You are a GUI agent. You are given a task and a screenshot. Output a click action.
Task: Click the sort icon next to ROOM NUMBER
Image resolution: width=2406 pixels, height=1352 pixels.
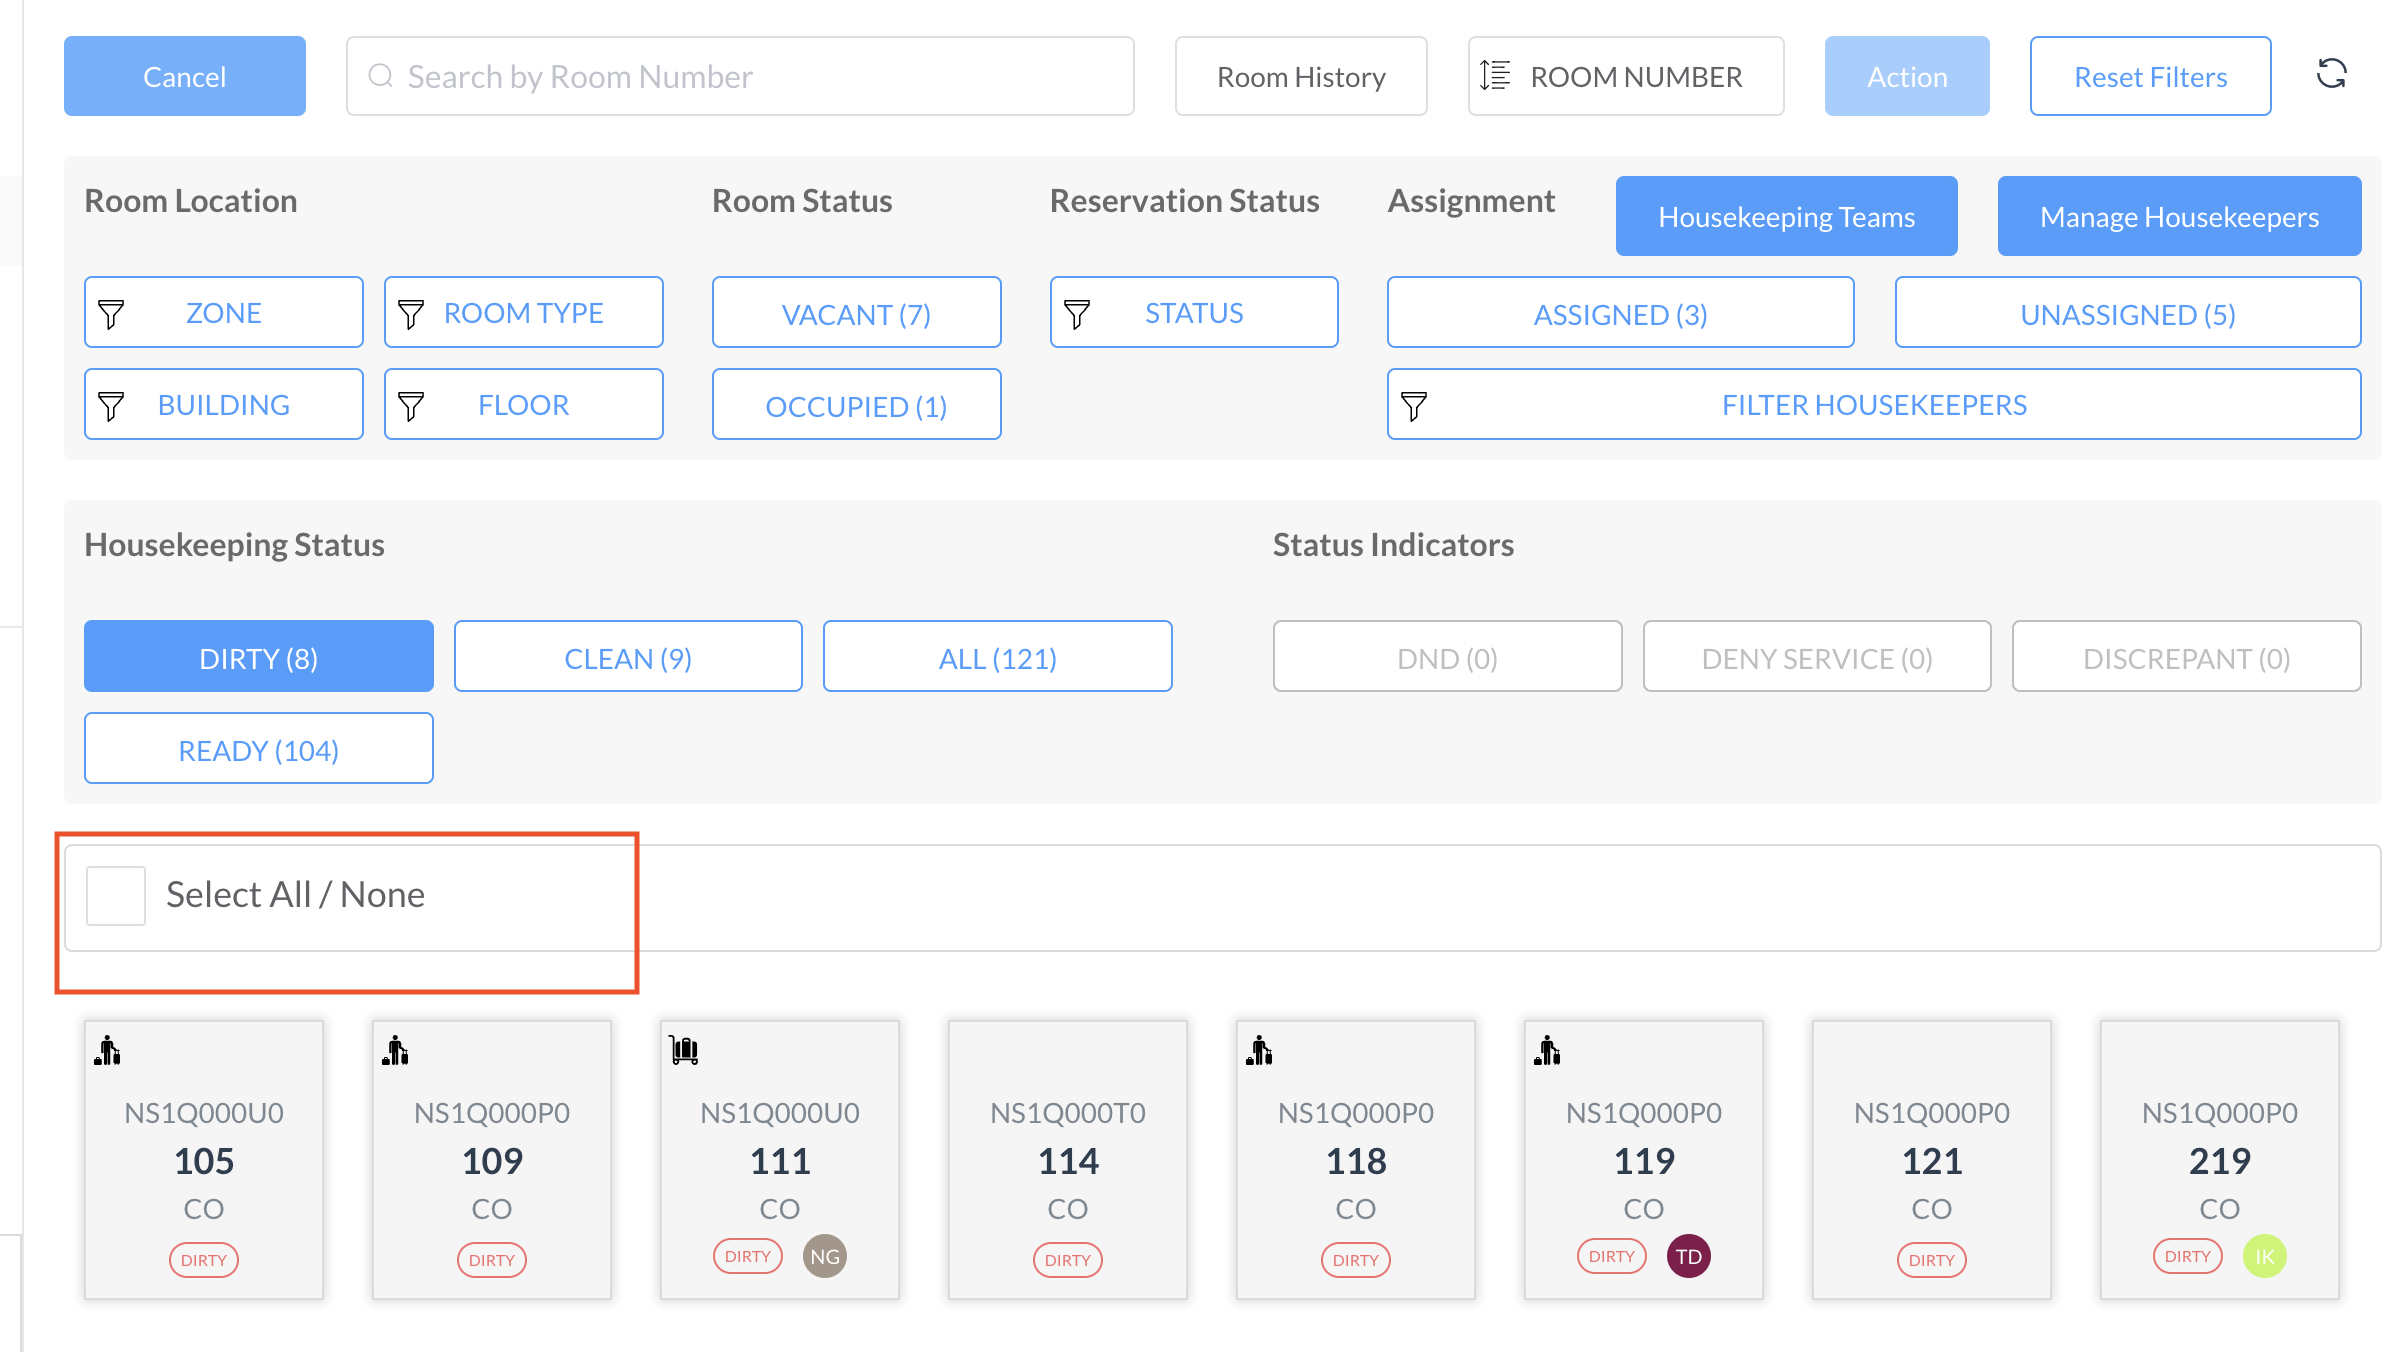pyautogui.click(x=1495, y=76)
